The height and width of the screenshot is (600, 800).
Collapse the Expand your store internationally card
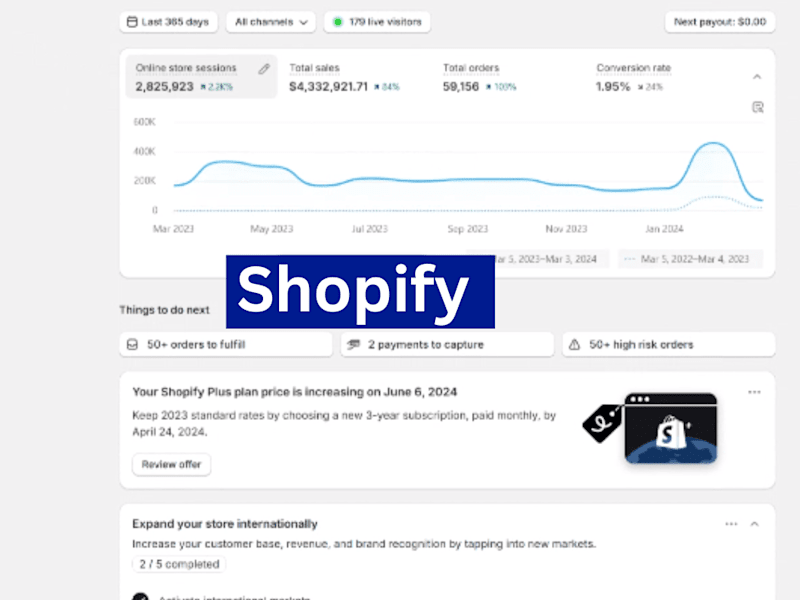coord(755,524)
